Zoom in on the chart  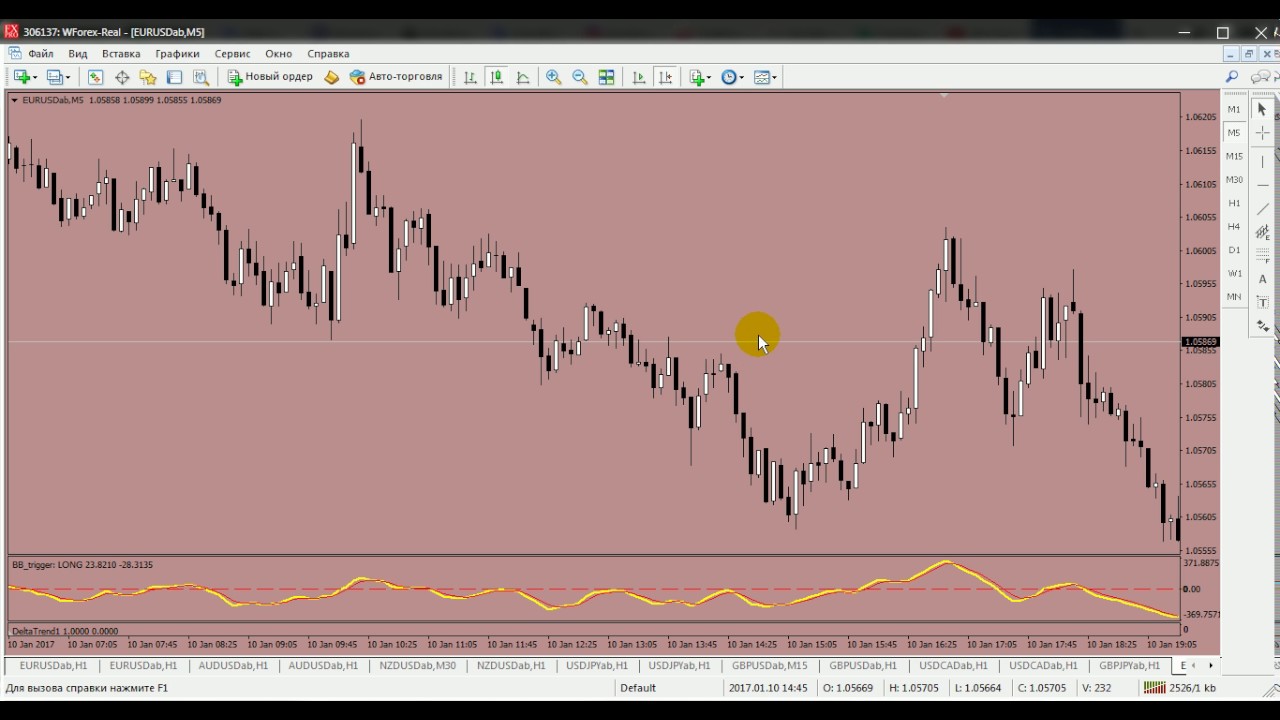click(x=553, y=77)
